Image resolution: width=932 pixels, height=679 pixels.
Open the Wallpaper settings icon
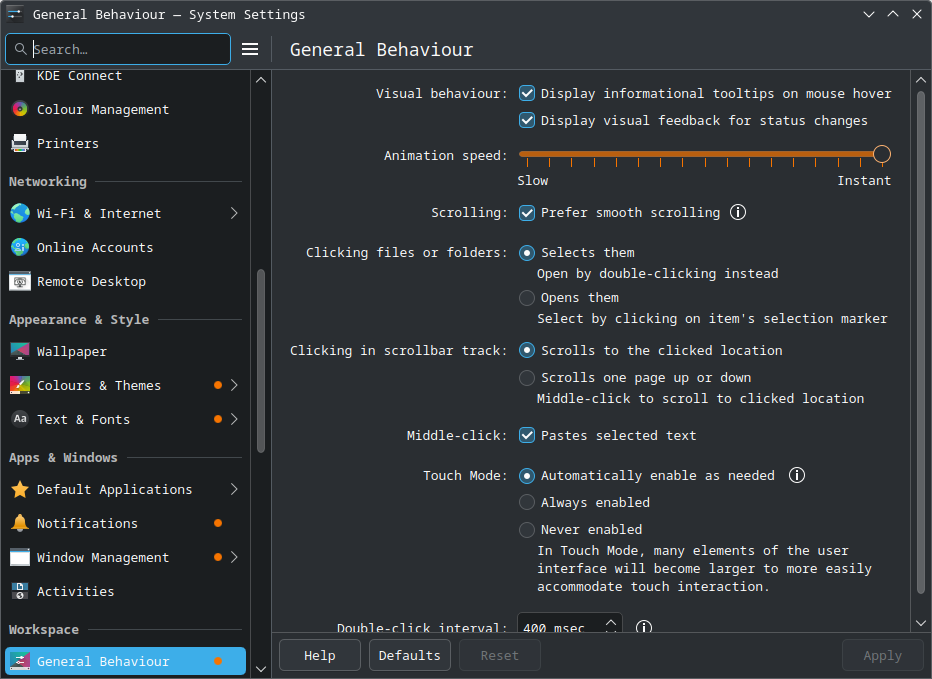click(x=19, y=351)
